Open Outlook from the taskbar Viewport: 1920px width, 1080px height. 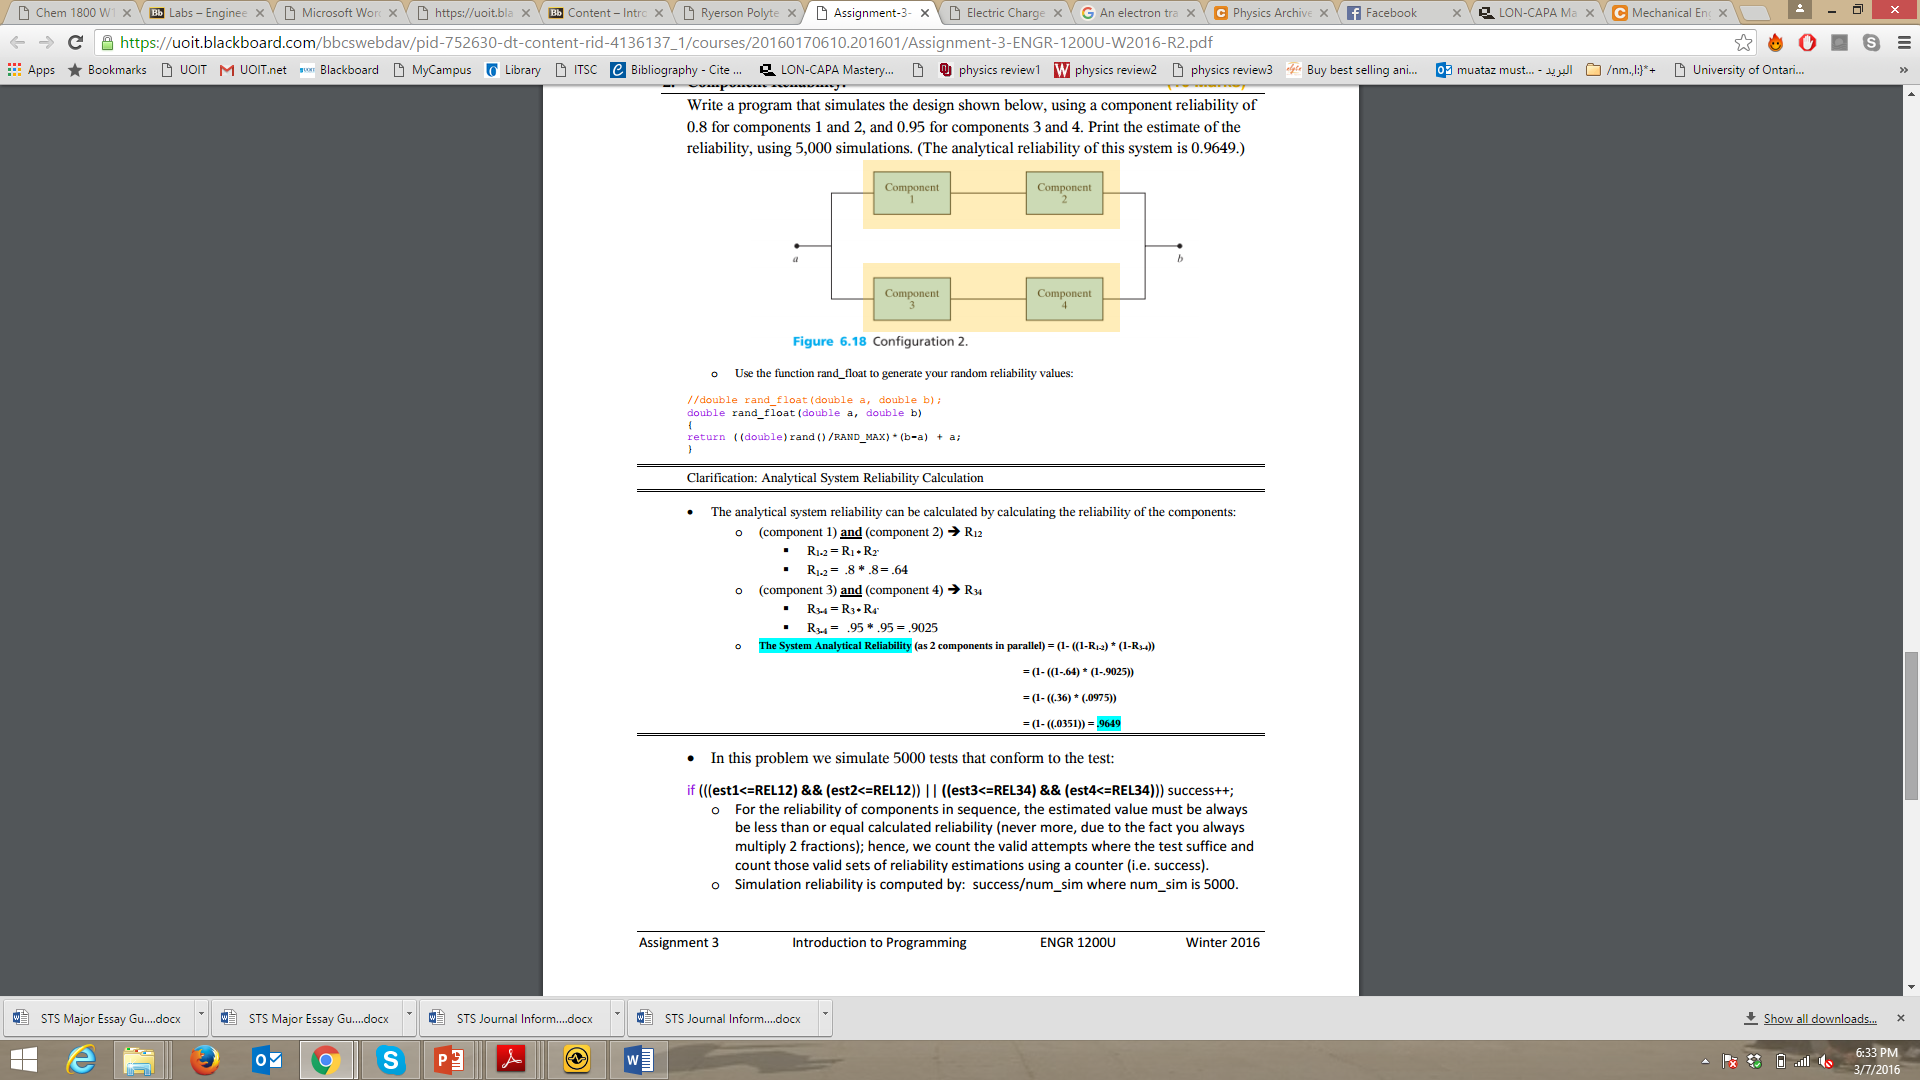pos(267,1060)
